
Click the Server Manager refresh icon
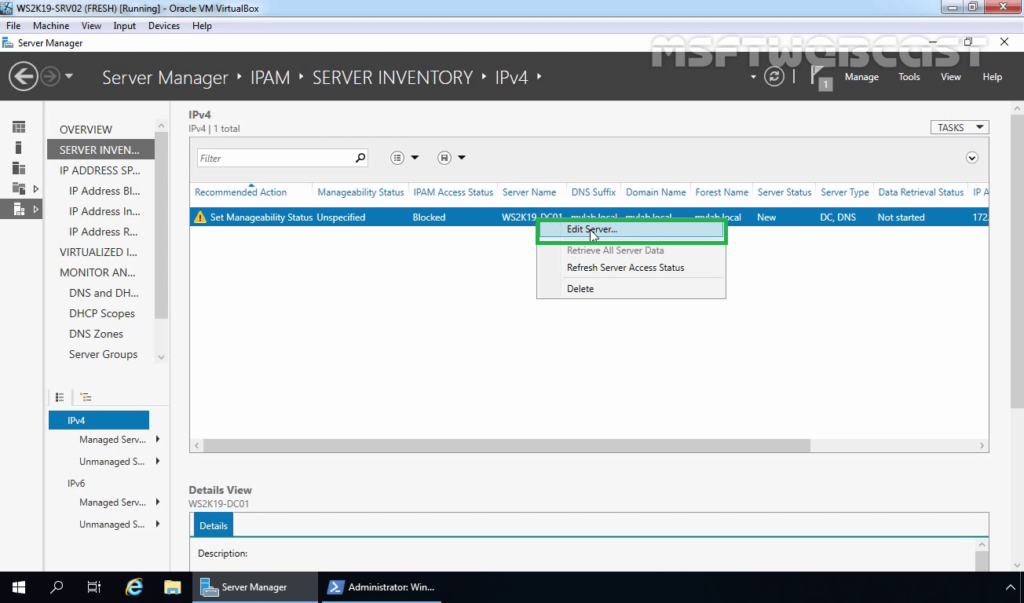tap(774, 76)
